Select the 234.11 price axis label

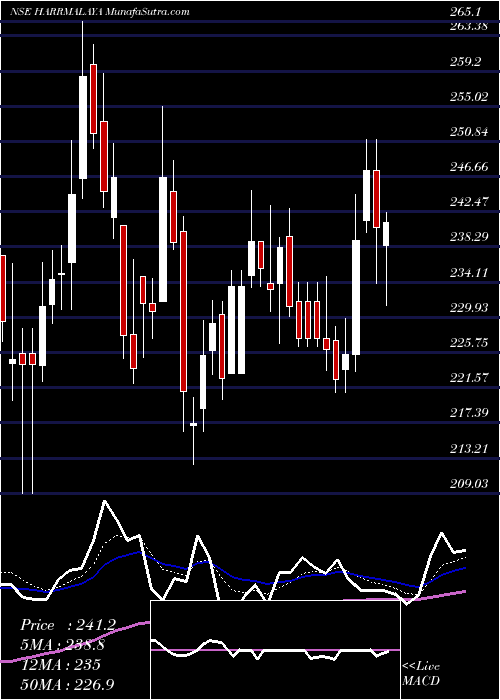pos(469,272)
